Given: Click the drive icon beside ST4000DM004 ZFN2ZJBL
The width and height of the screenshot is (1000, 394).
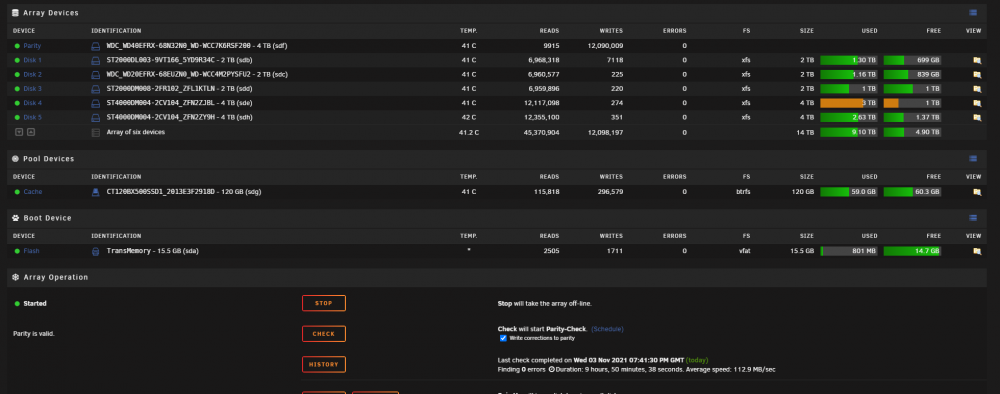Looking at the screenshot, I should pyautogui.click(x=96, y=103).
